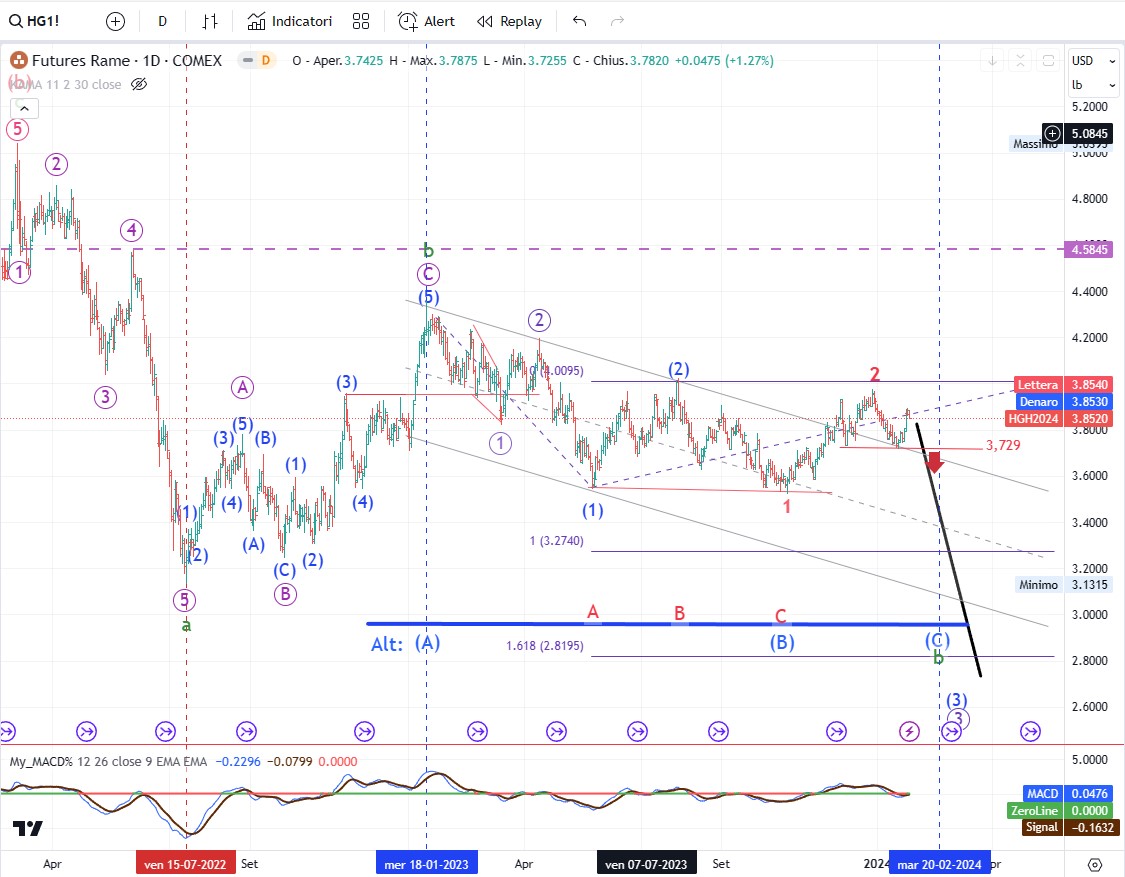The image size is (1125, 877).
Task: Click the collapse pane arrows icon
Action: coord(1020,61)
